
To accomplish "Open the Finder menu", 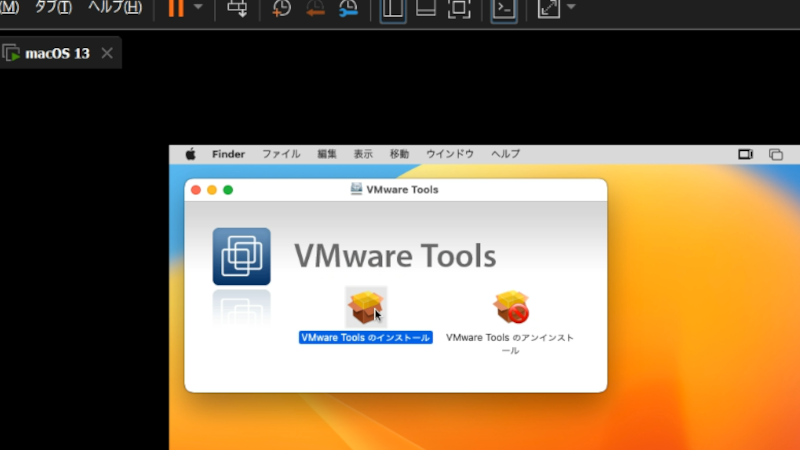I will coord(229,154).
